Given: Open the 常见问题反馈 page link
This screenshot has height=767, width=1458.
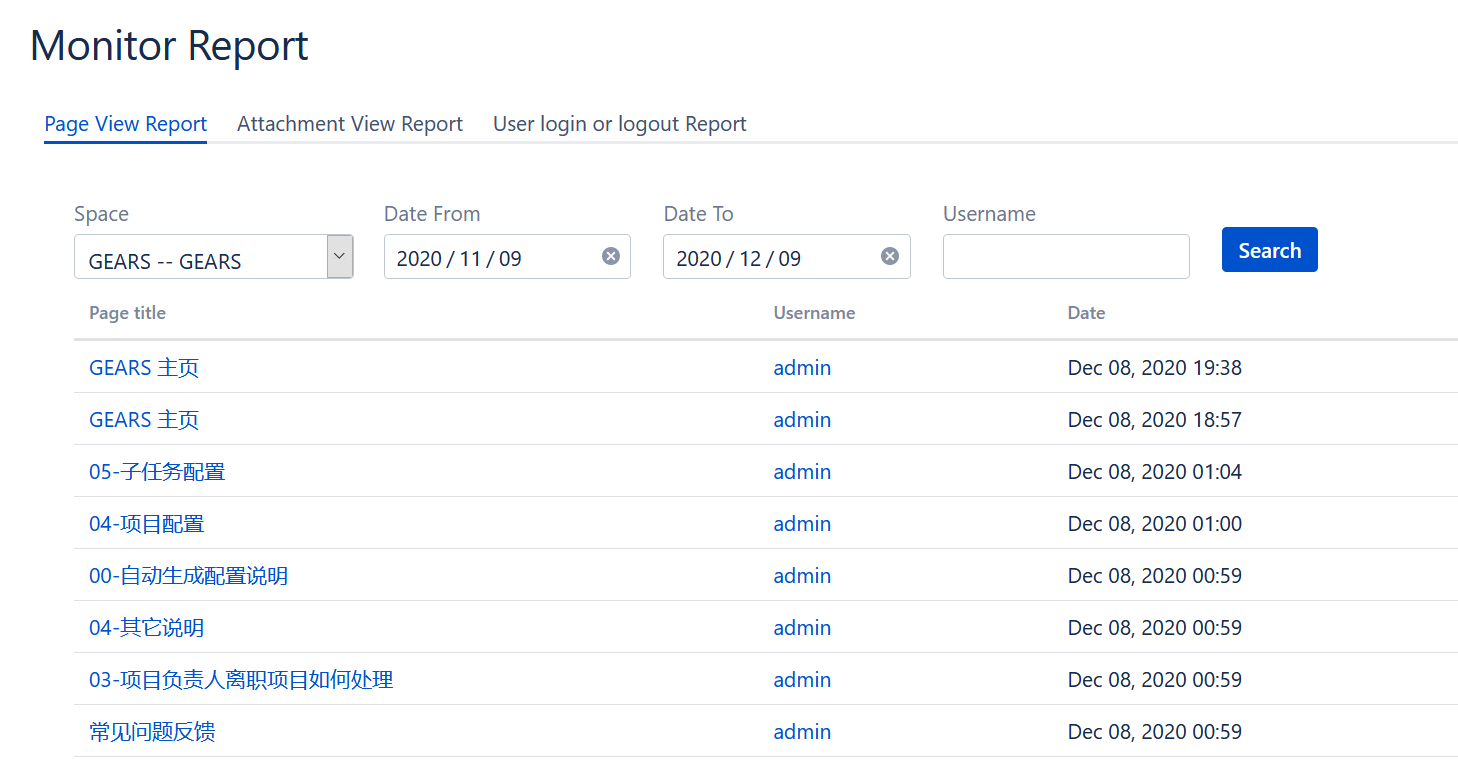Looking at the screenshot, I should click(x=152, y=732).
